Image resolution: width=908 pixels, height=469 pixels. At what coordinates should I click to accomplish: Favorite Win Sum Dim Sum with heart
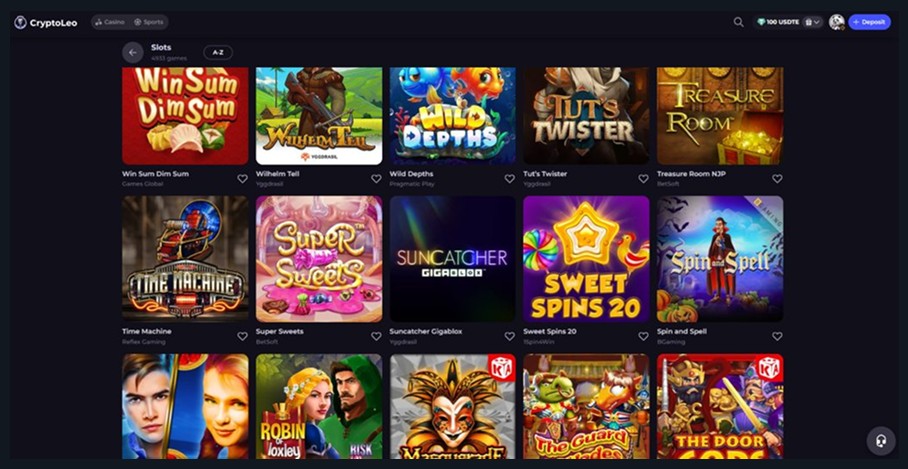(243, 179)
